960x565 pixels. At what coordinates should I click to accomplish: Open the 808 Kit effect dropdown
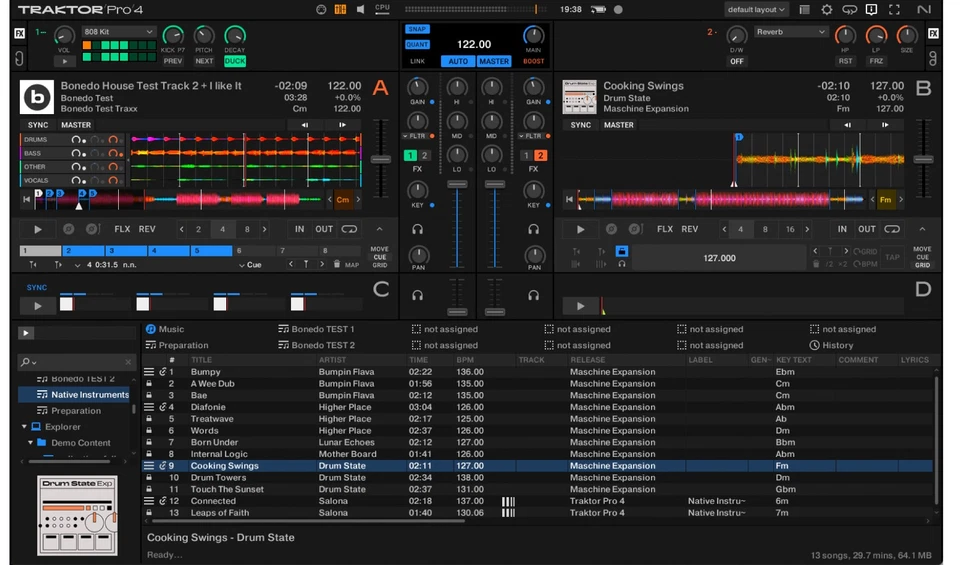[x=118, y=31]
